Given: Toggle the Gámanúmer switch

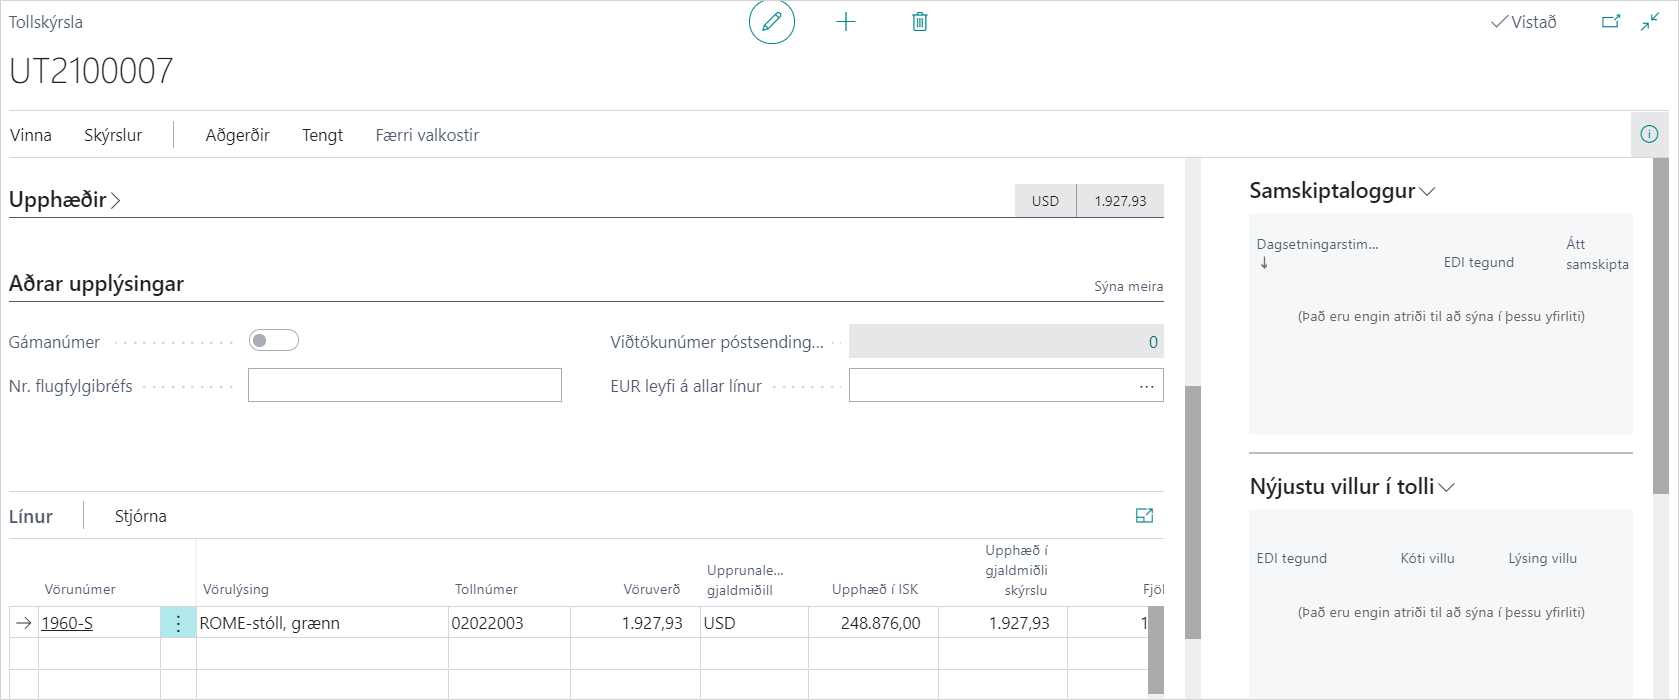Looking at the screenshot, I should [274, 341].
